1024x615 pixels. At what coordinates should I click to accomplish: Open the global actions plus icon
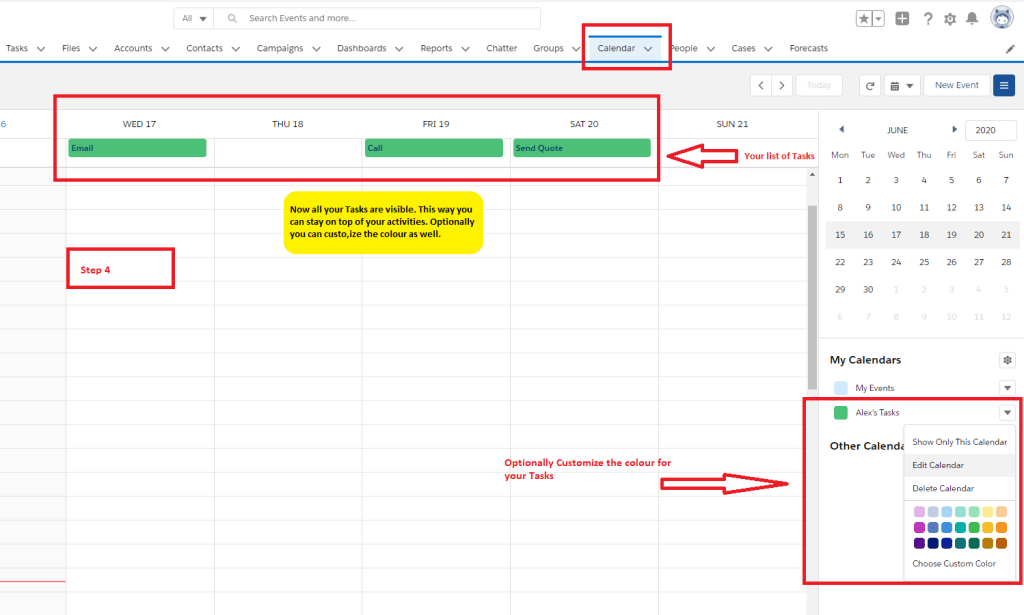(x=903, y=19)
